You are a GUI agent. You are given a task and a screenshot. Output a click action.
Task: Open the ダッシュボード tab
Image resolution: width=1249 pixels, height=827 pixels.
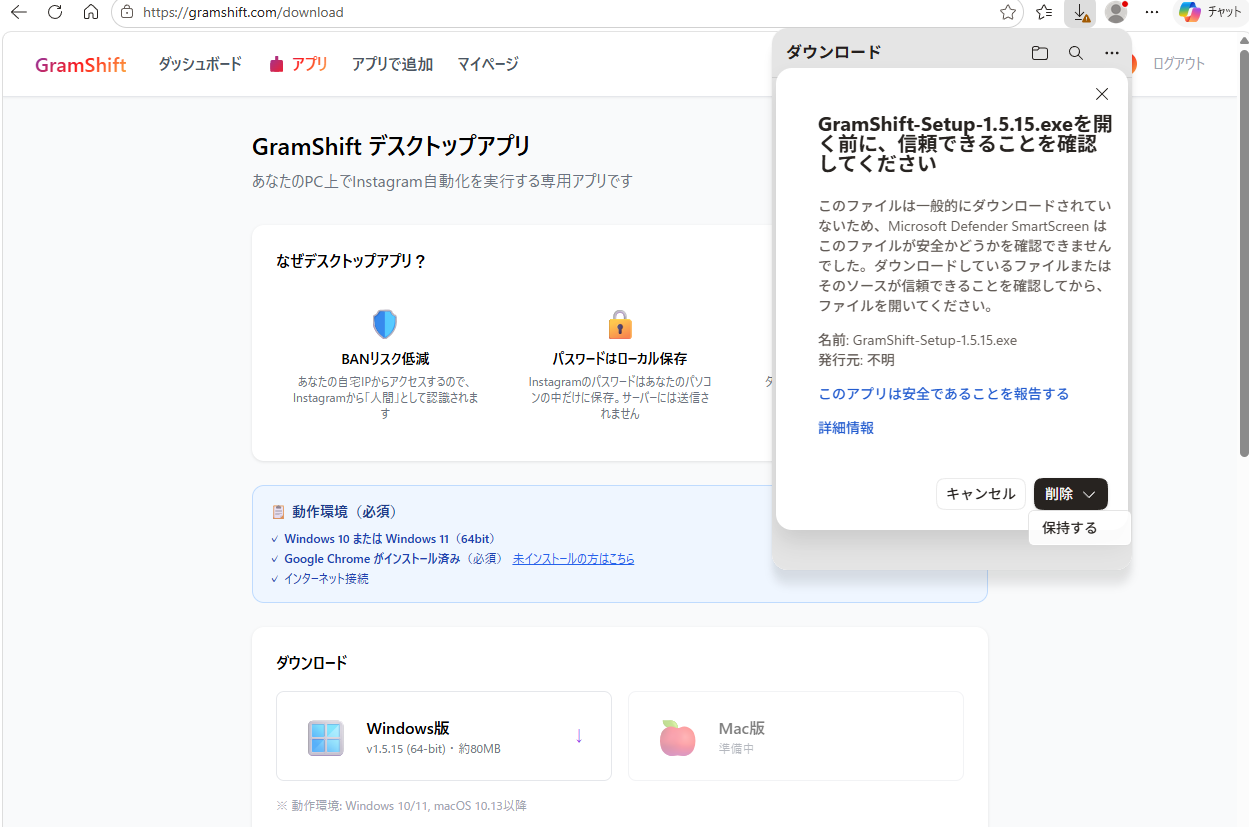[200, 64]
